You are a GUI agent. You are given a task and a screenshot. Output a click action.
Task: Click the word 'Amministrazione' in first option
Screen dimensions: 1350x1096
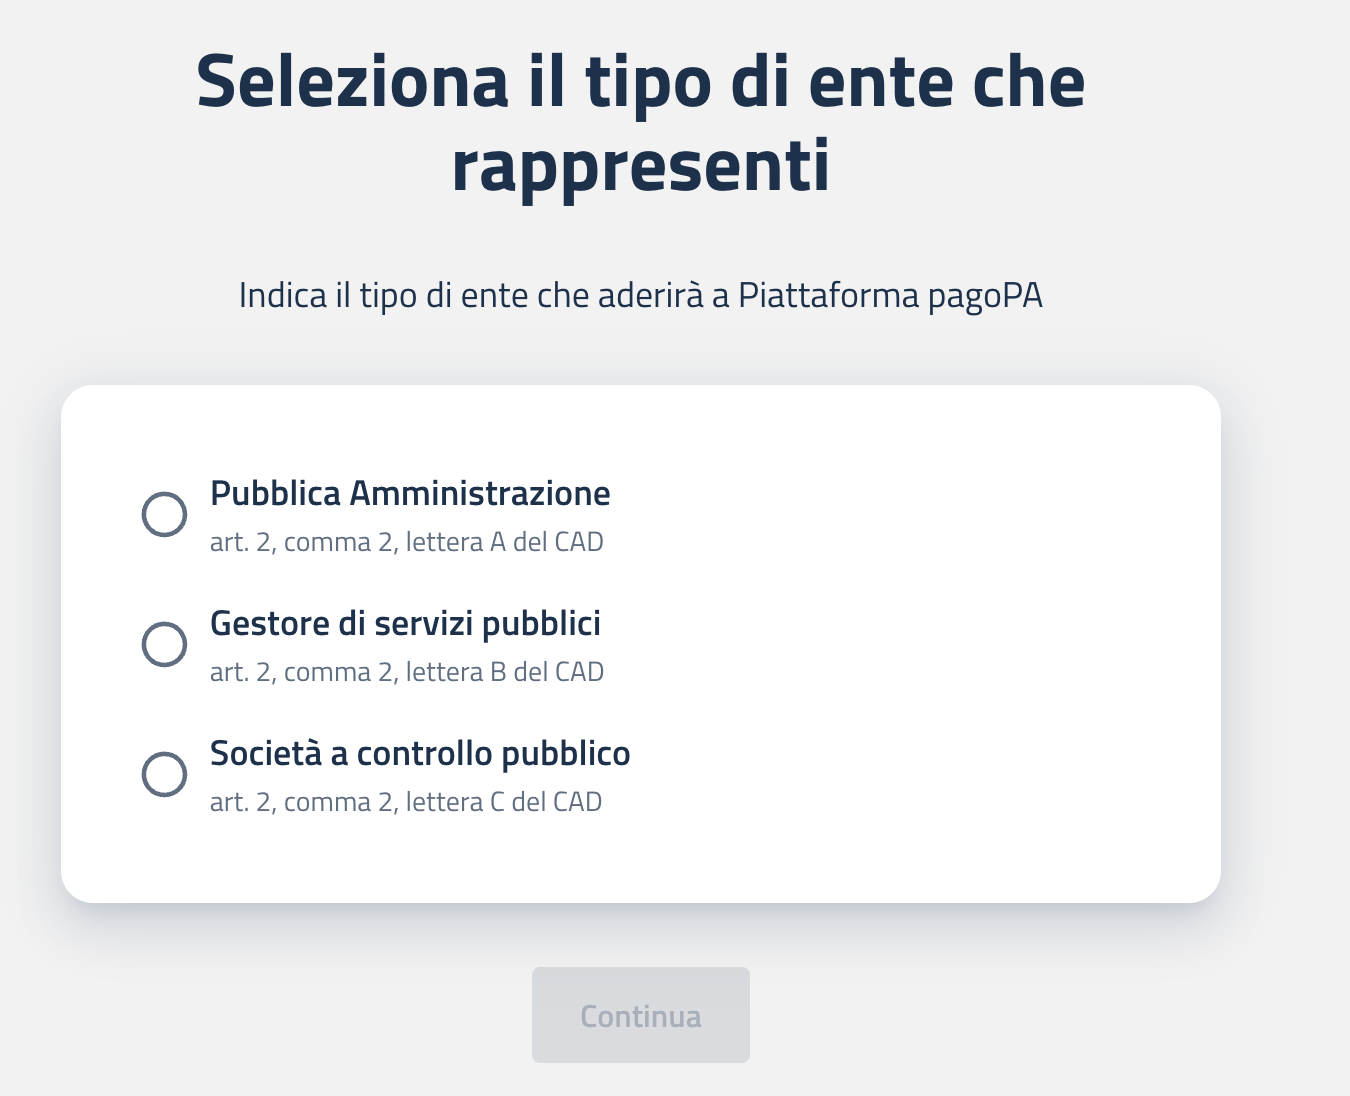point(480,493)
